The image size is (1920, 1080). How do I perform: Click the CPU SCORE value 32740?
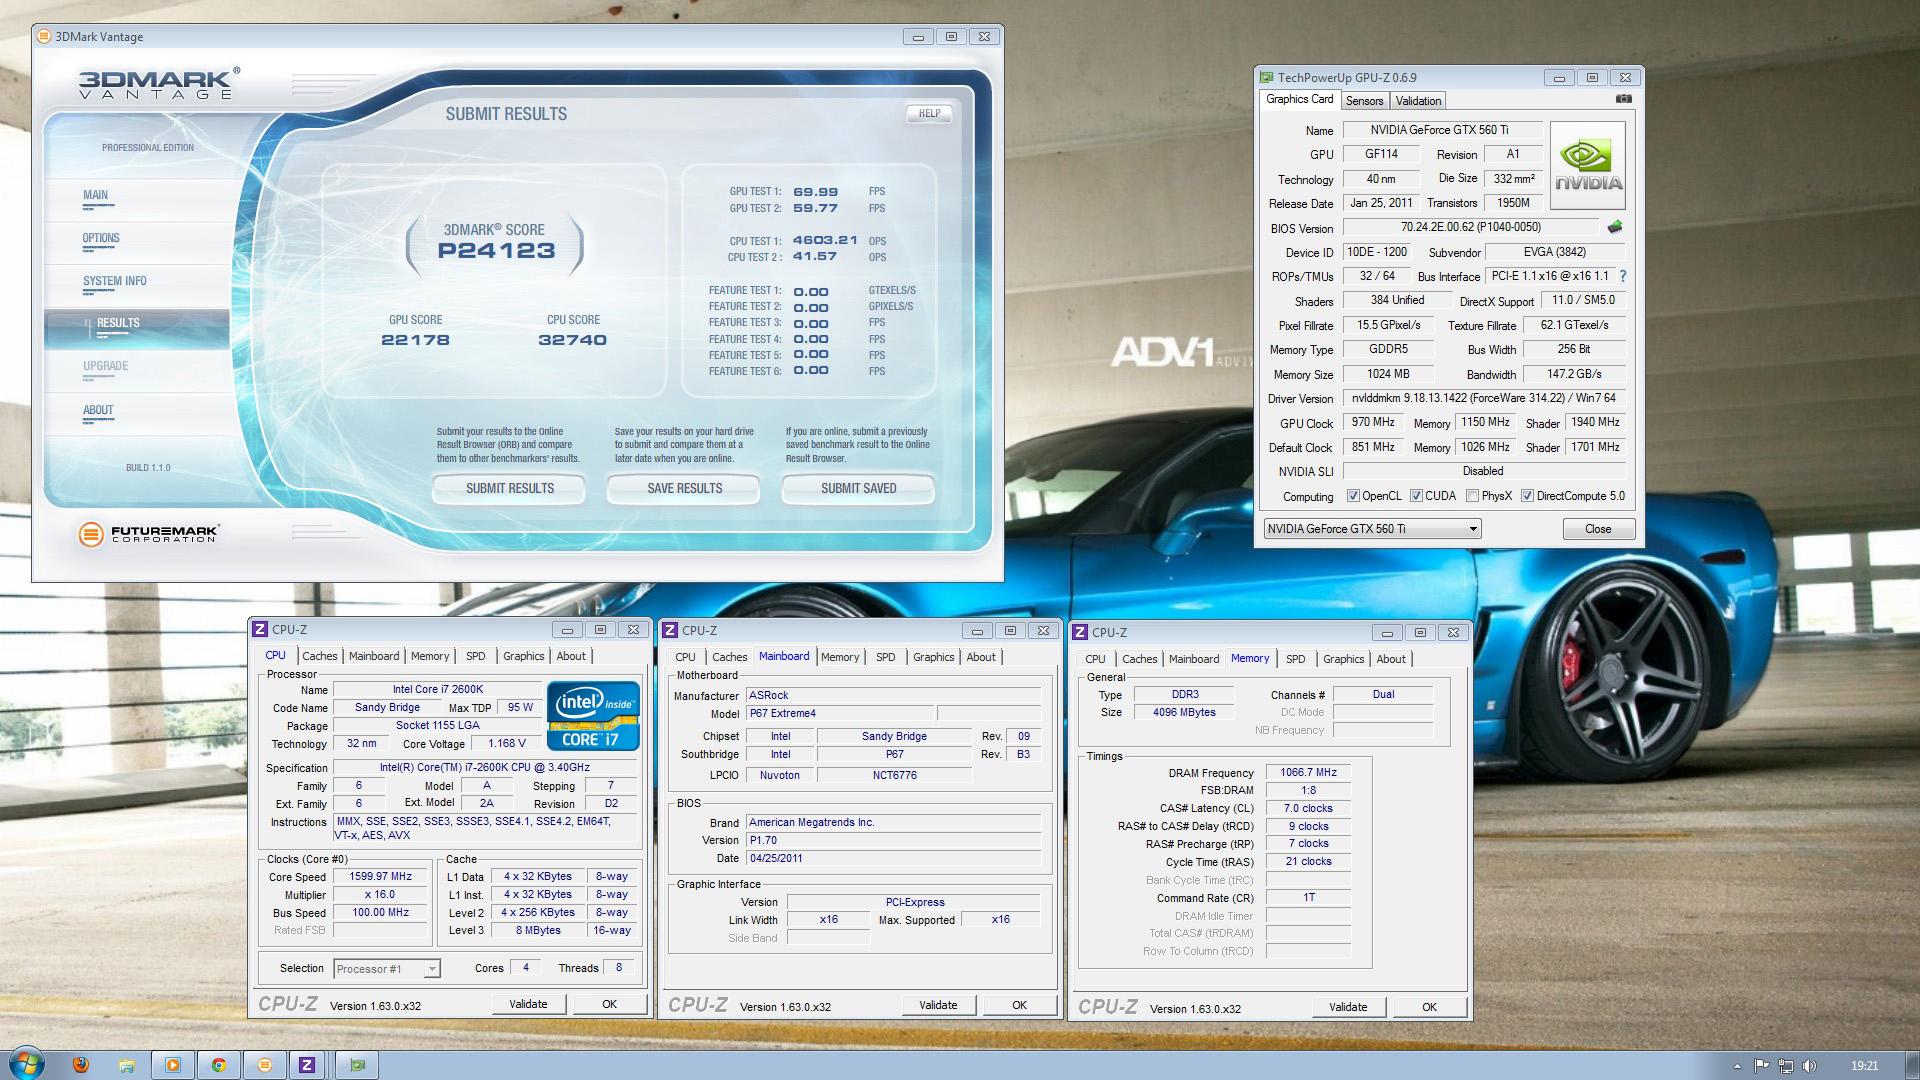(x=572, y=340)
